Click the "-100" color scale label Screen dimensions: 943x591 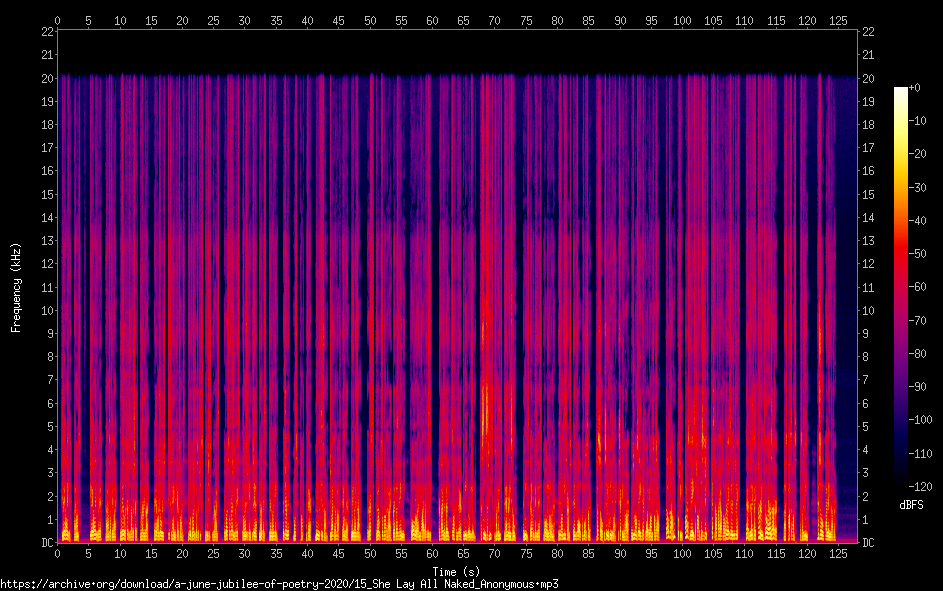[x=920, y=420]
